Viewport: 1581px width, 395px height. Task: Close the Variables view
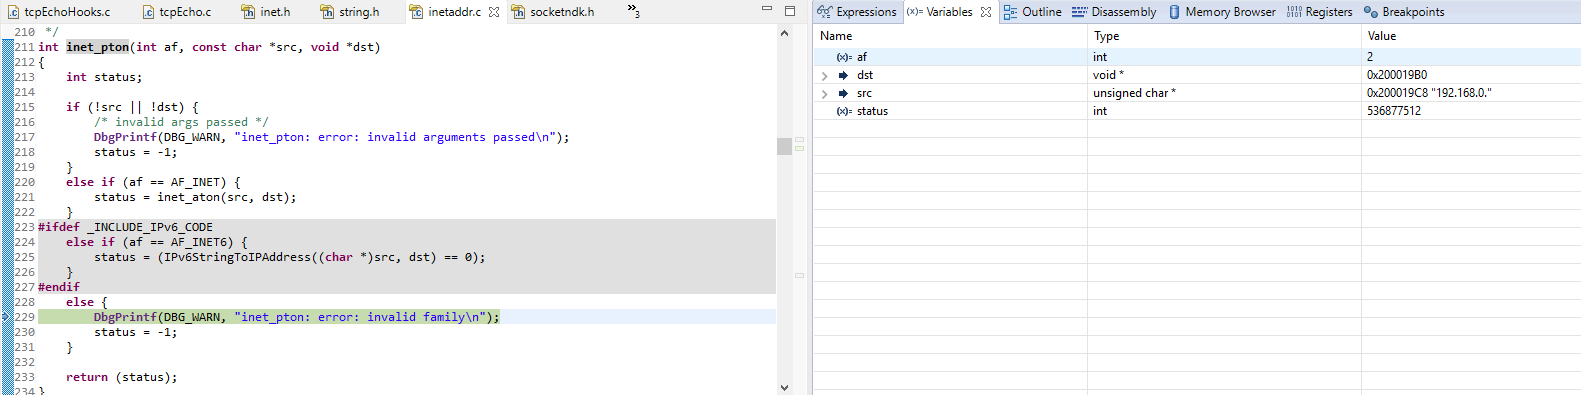[x=986, y=12]
